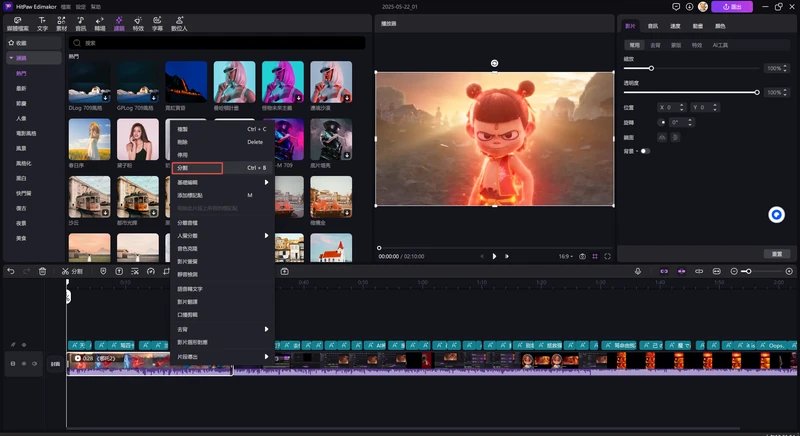Click the 封面 cover button beside video track
Screen dimensions: 800x436
point(55,364)
